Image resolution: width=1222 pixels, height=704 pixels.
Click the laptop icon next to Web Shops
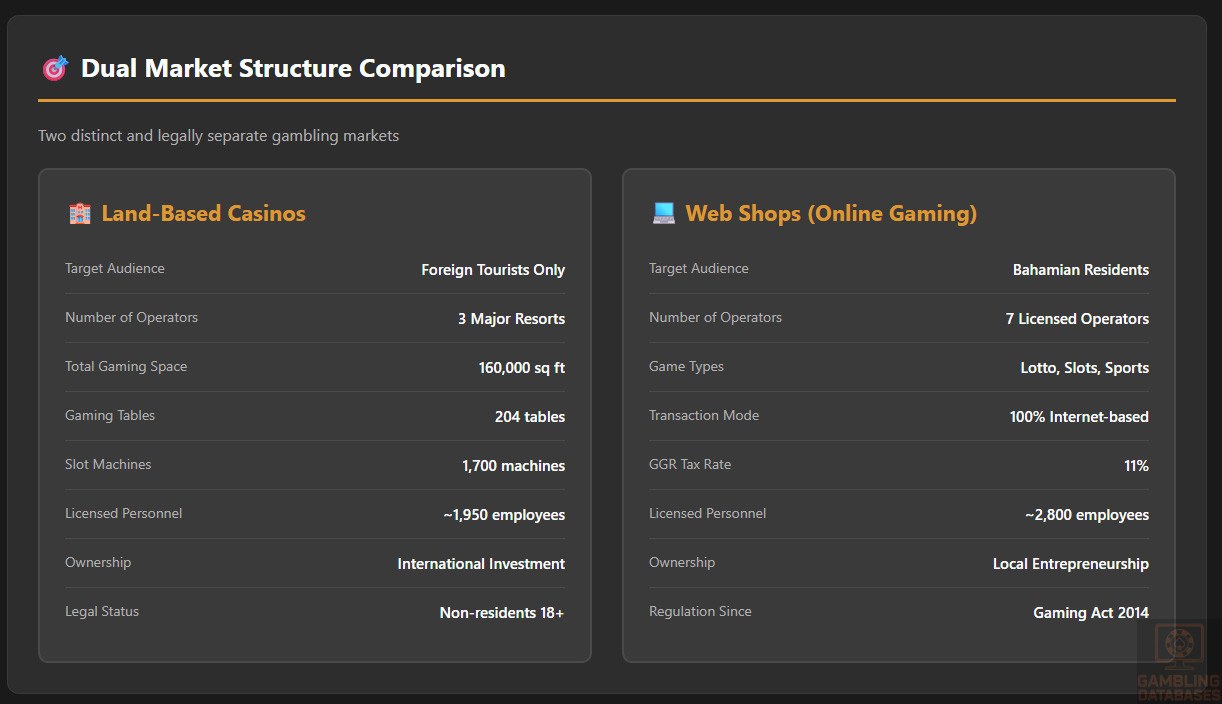tap(663, 213)
